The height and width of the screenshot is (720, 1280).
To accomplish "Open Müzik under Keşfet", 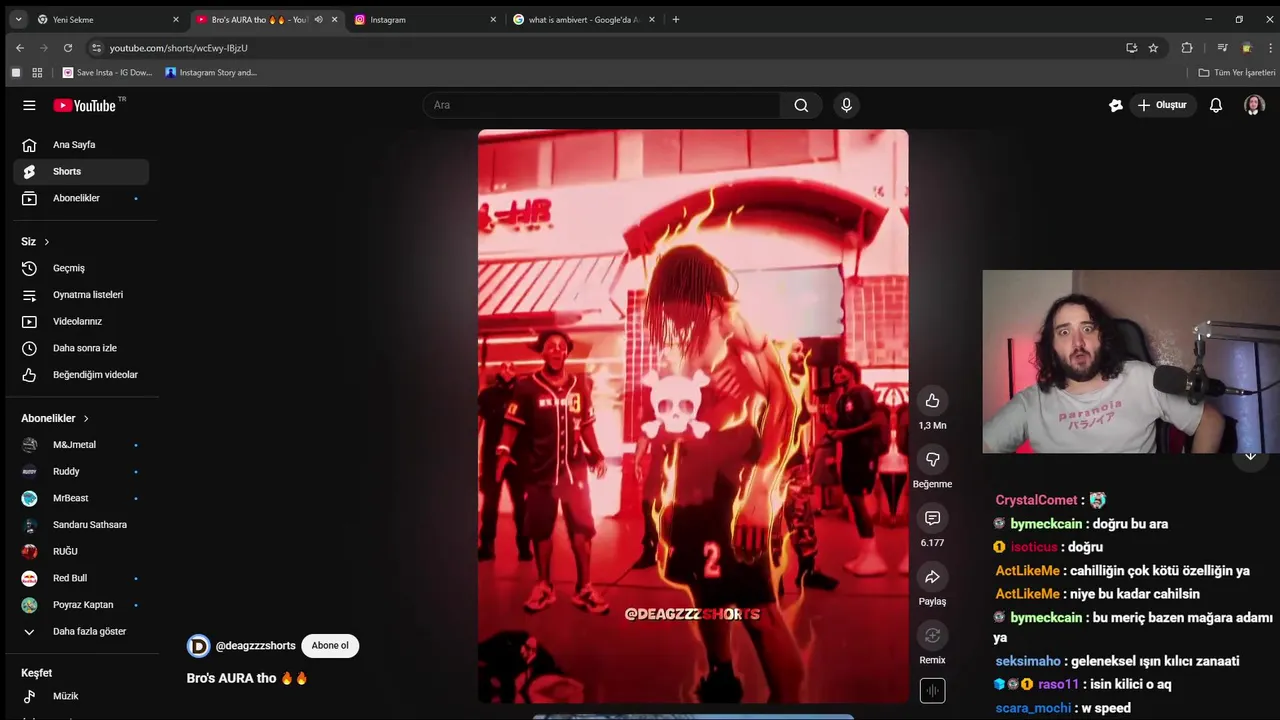I will 81,696.
